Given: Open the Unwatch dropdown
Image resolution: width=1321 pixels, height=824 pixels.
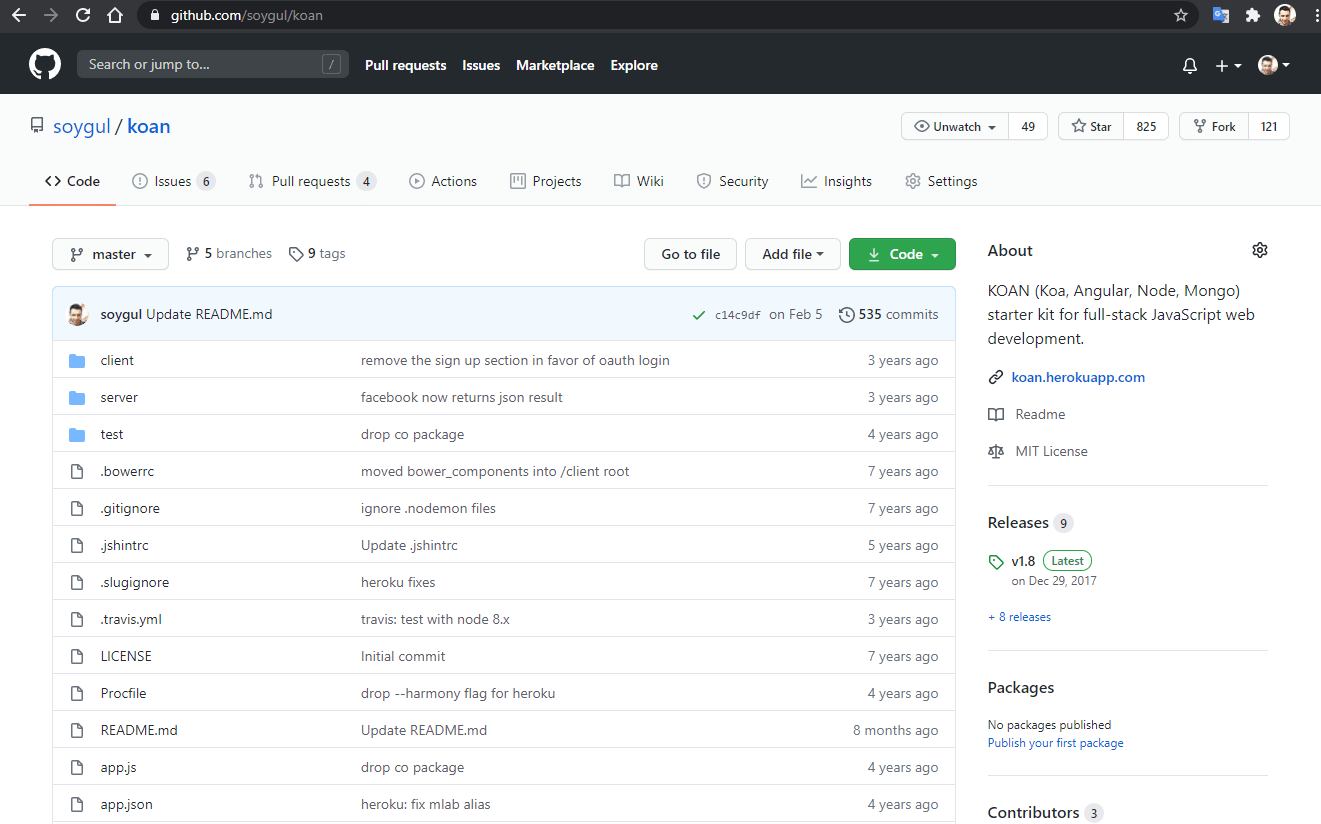Looking at the screenshot, I should (x=954, y=126).
